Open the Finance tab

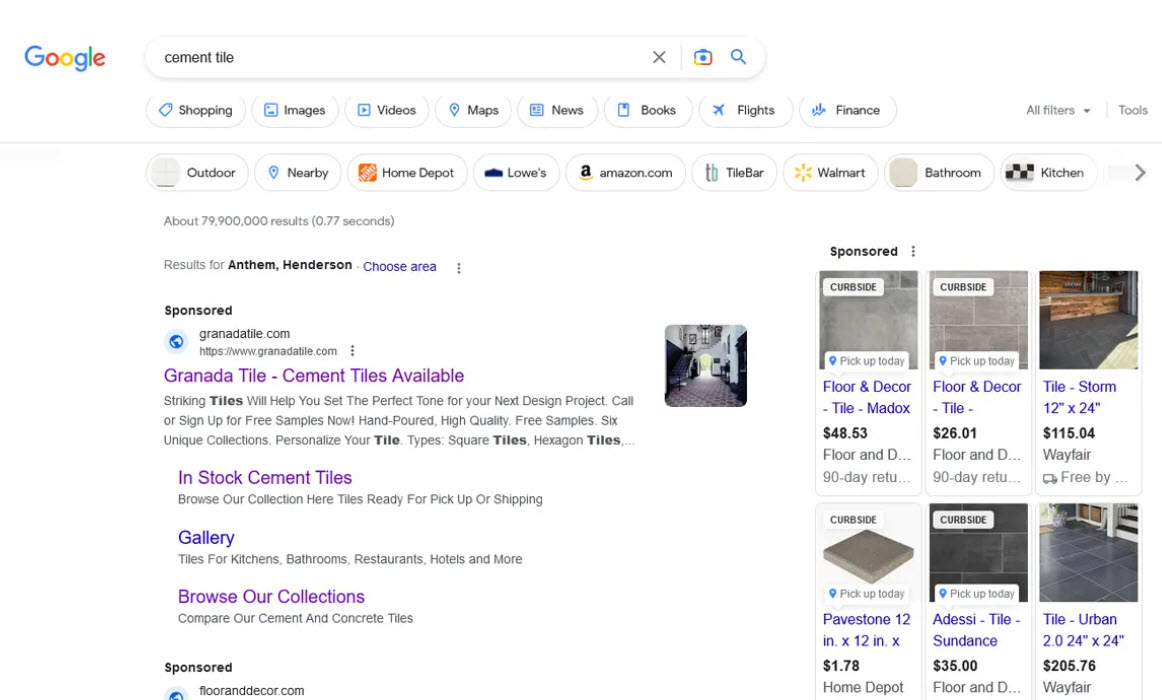(847, 110)
